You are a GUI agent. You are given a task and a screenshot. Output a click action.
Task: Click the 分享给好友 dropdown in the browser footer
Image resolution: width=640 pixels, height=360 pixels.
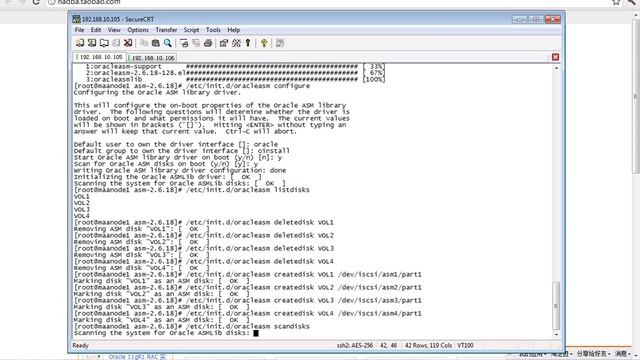tap(593, 353)
